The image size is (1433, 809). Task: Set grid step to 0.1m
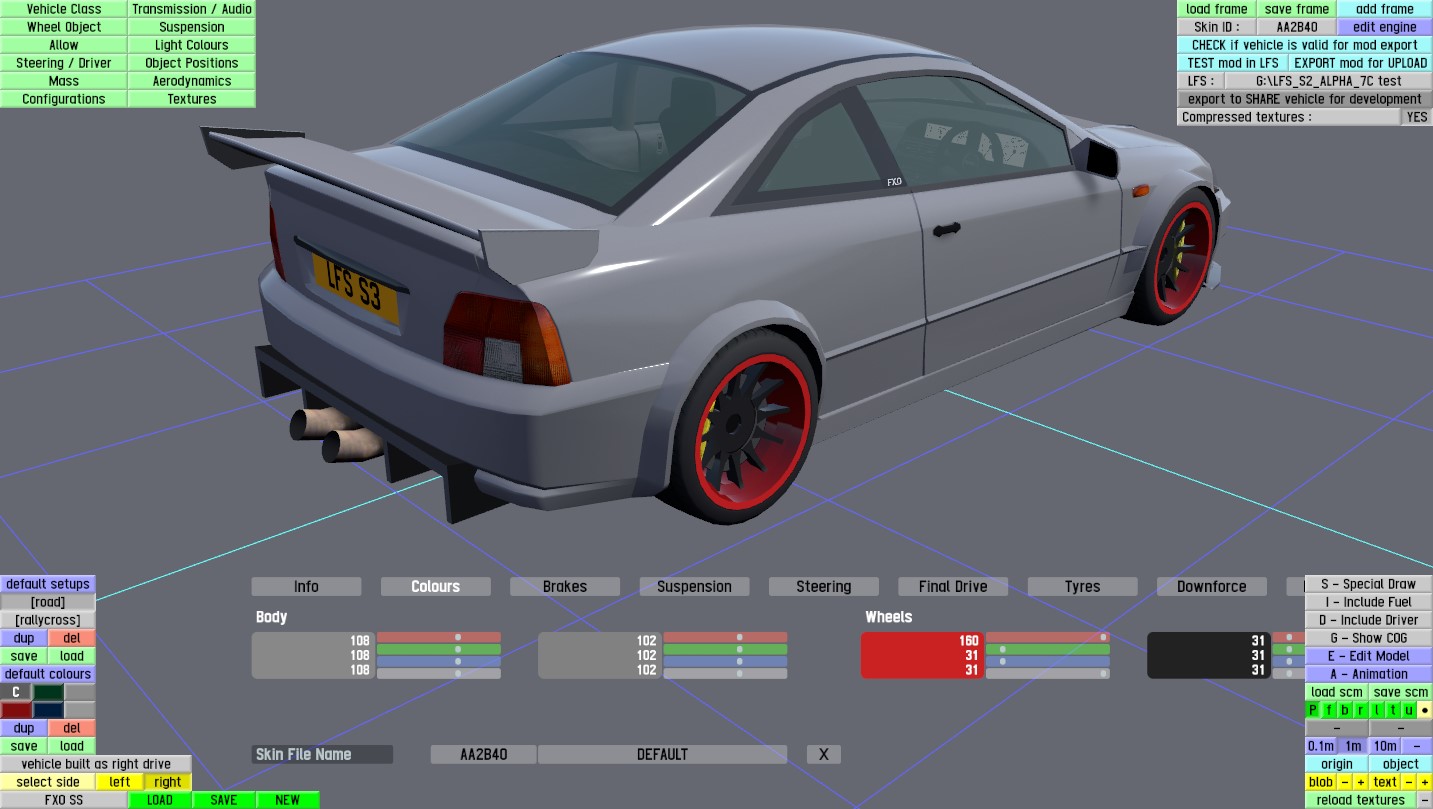coord(1321,746)
